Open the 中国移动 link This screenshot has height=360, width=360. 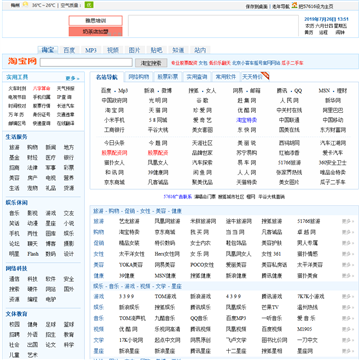pyautogui.click(x=333, y=120)
